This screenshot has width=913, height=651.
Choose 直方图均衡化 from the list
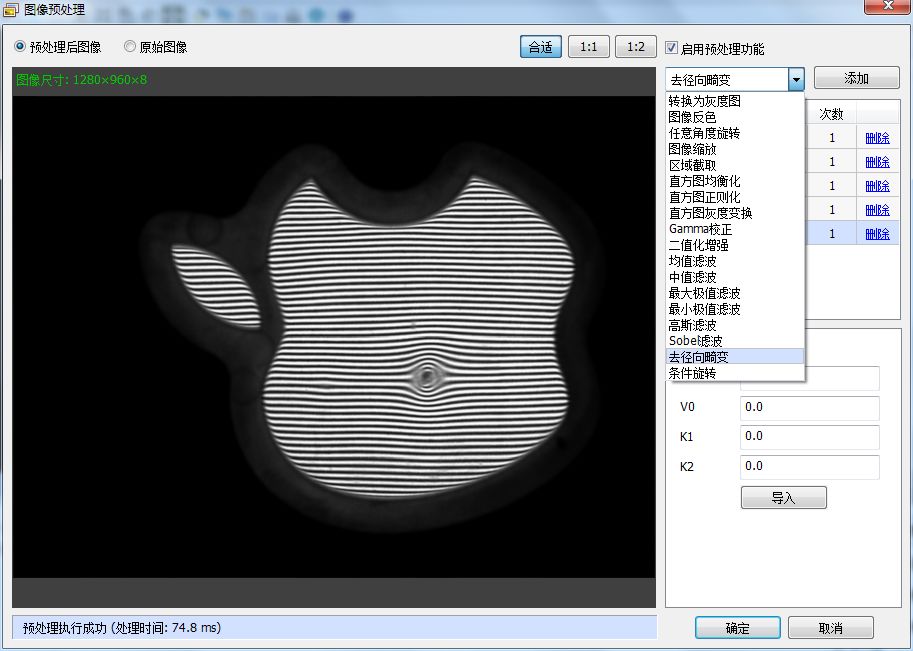click(735, 181)
